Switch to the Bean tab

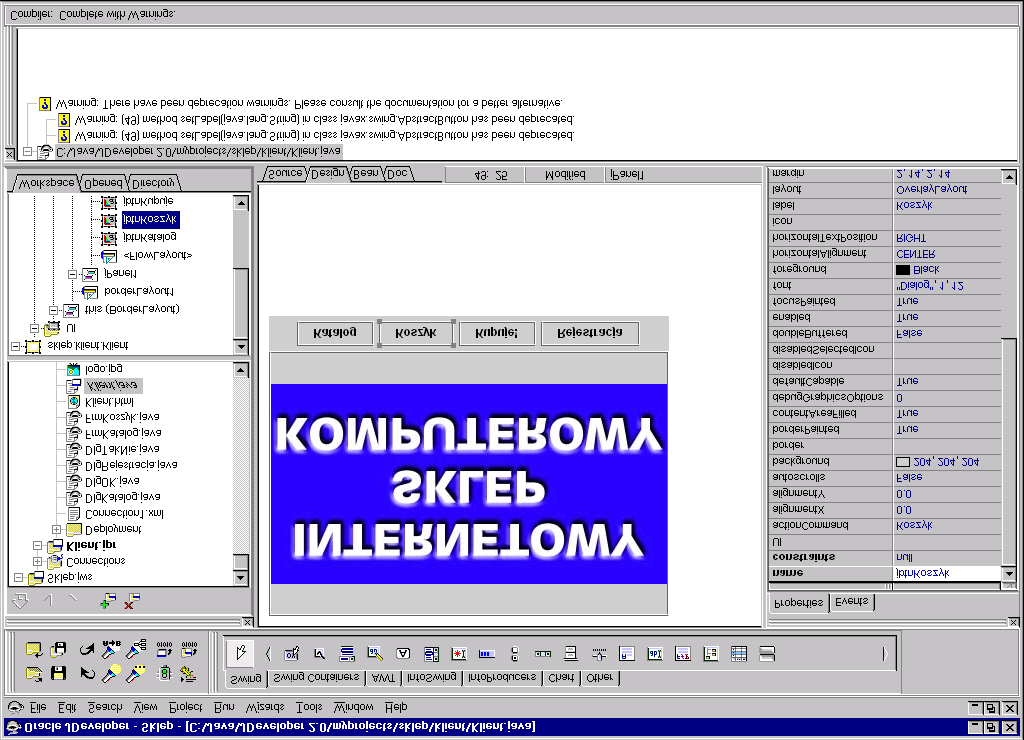click(x=366, y=174)
